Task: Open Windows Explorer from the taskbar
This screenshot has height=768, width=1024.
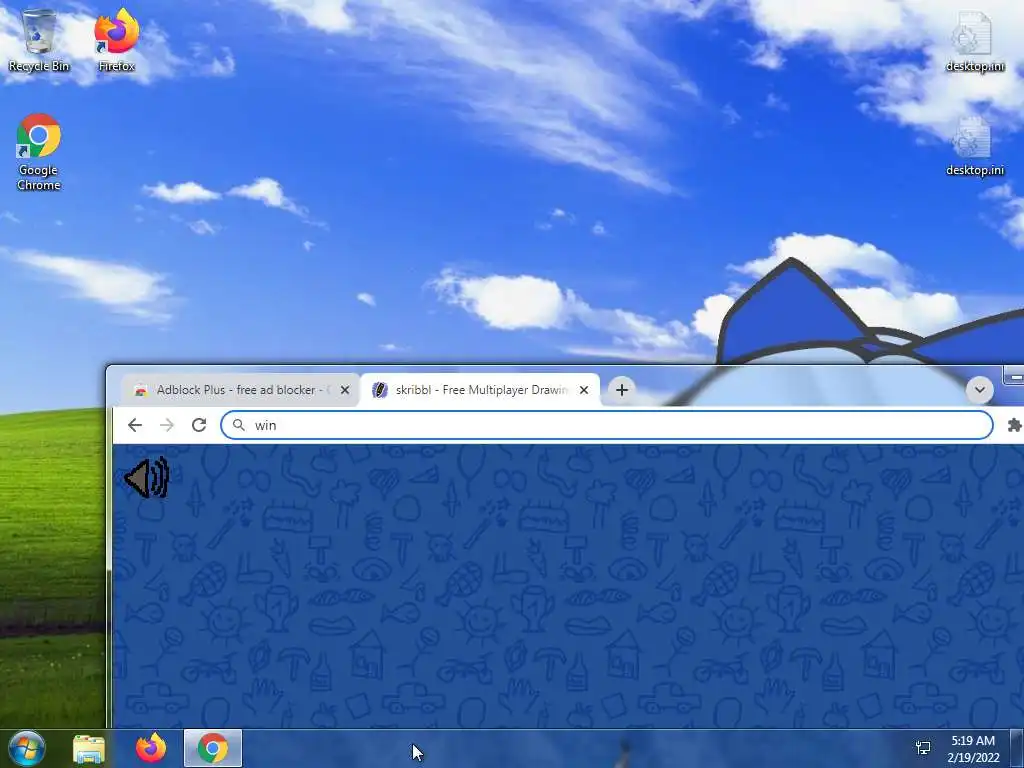Action: [x=88, y=749]
